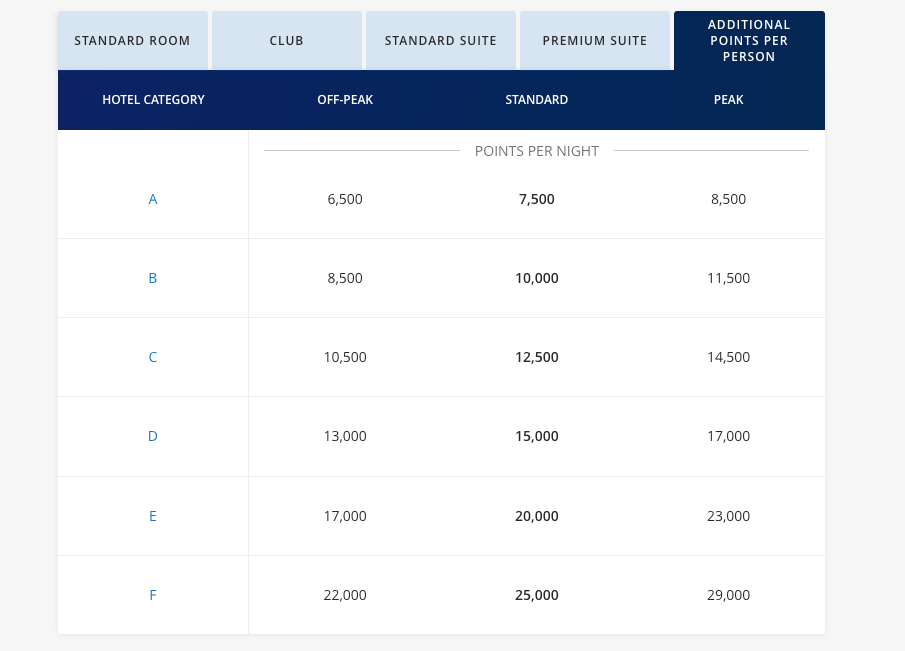Select the 29,000 peak value for Category F

coord(728,594)
